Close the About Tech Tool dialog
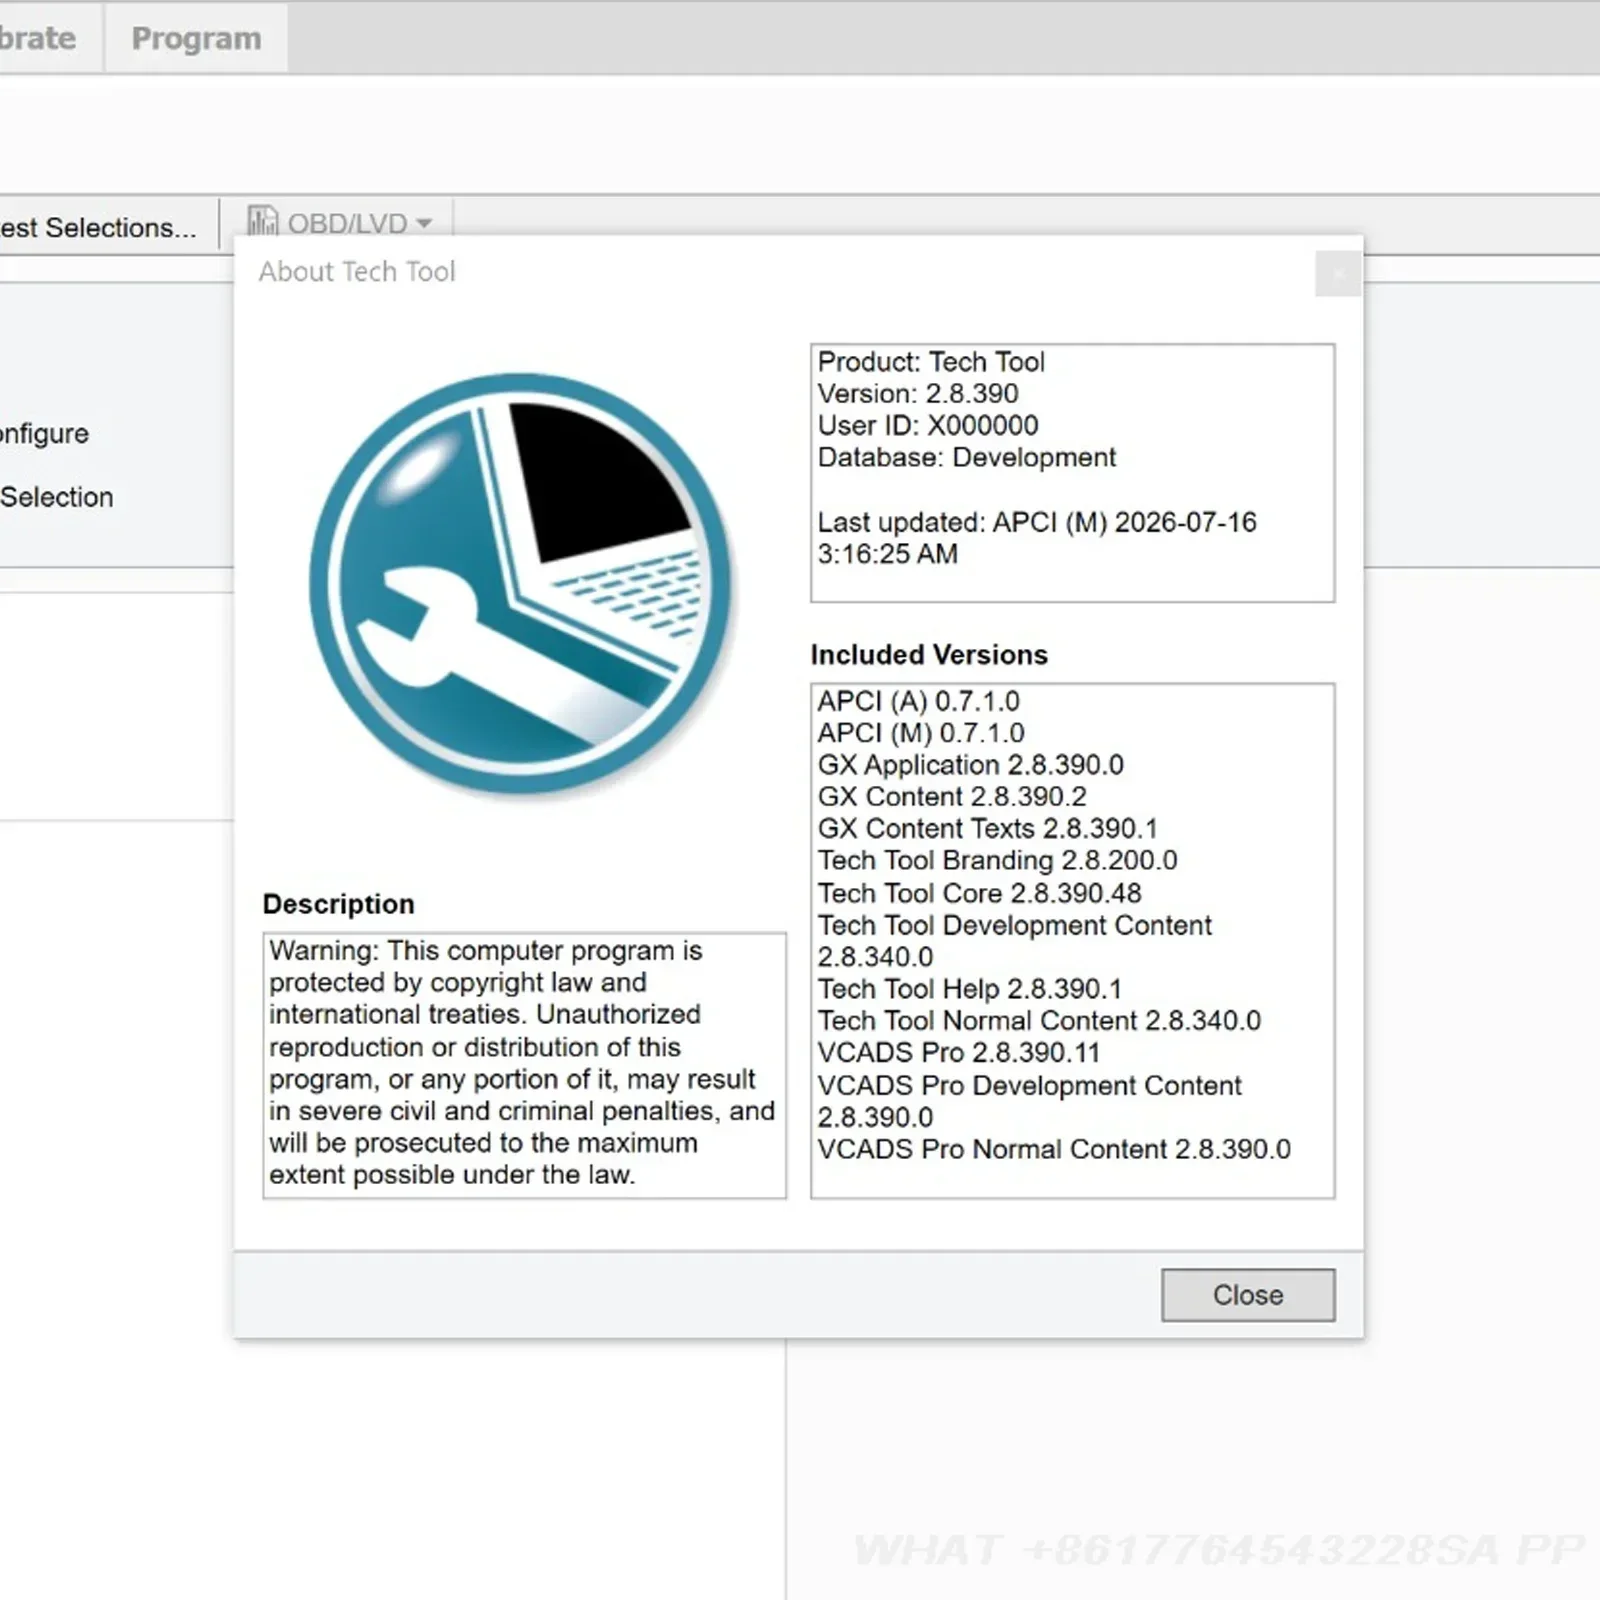1600x1600 pixels. click(x=1247, y=1295)
